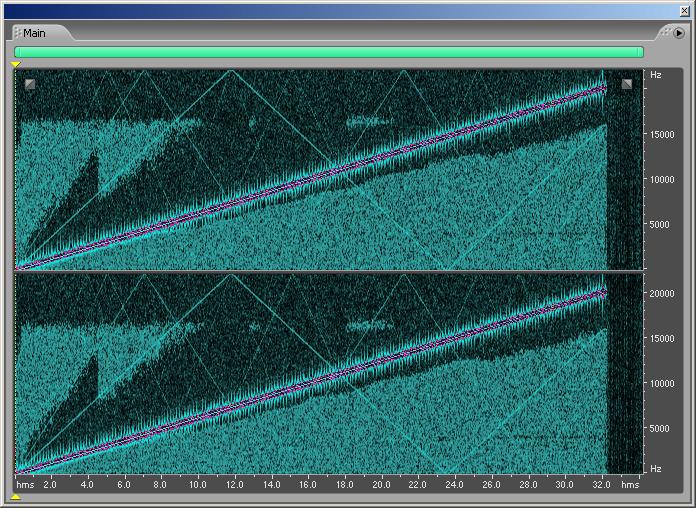
Task: Click 10000 on the top channel's frequency ruler
Action: click(661, 179)
